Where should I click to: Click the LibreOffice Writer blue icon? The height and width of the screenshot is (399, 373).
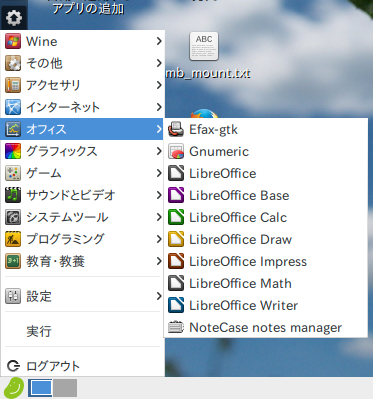(x=176, y=305)
